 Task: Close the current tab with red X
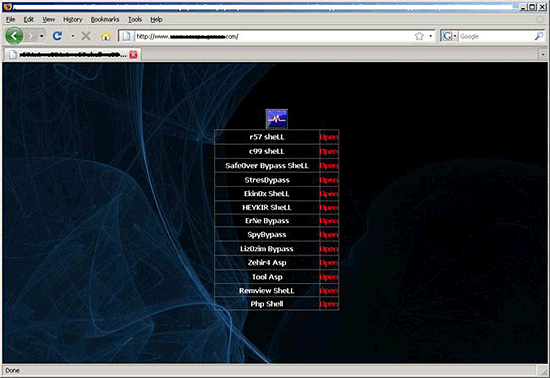[x=133, y=54]
